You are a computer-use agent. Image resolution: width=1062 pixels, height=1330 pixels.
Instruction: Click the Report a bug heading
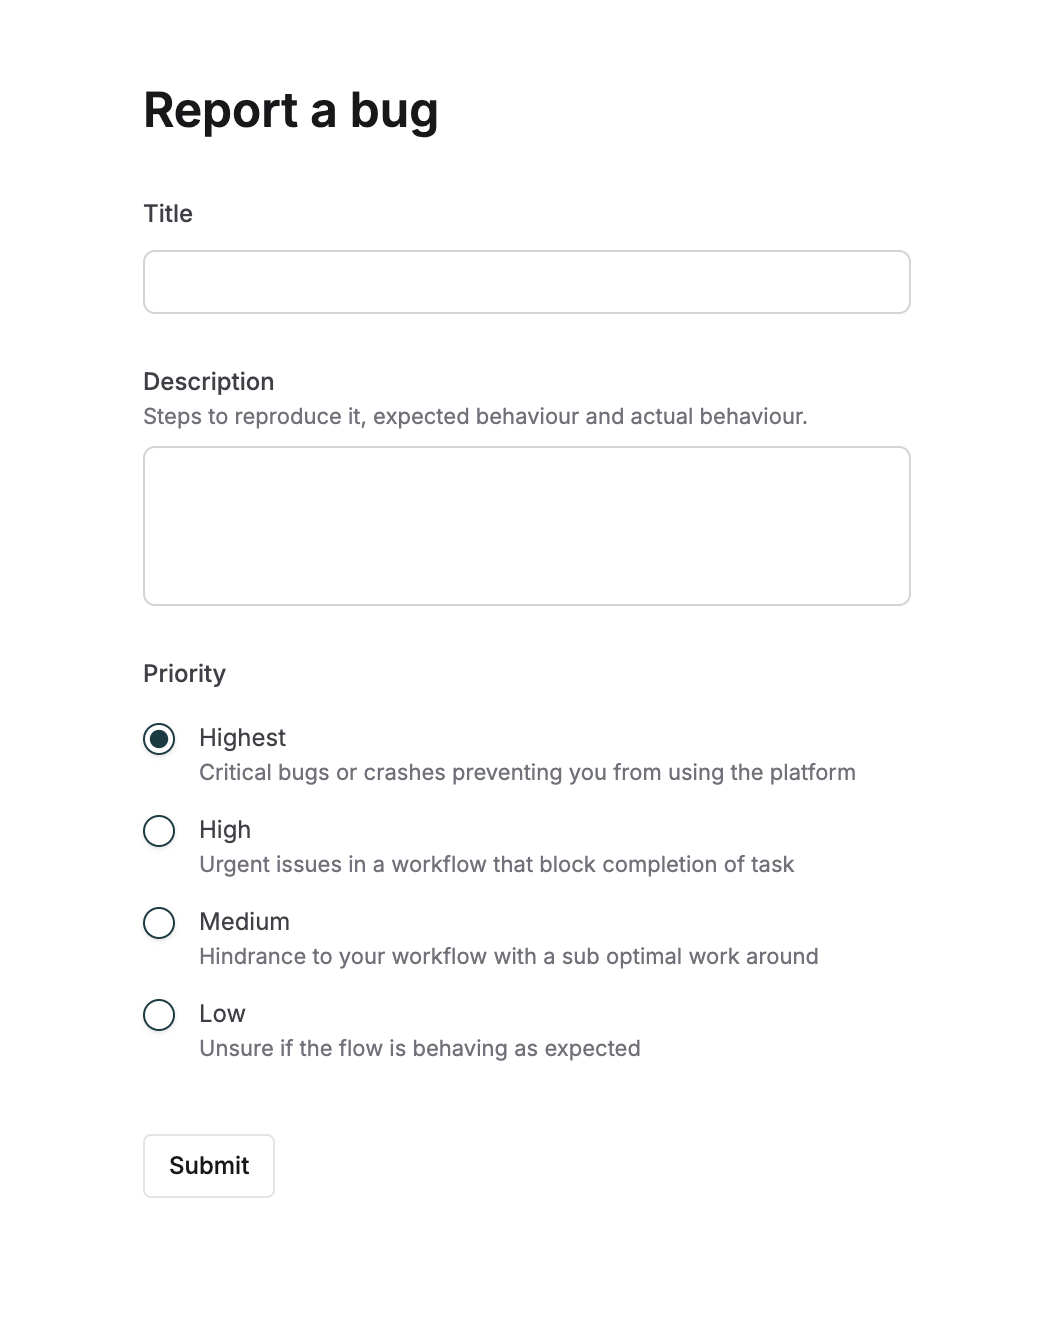(291, 110)
